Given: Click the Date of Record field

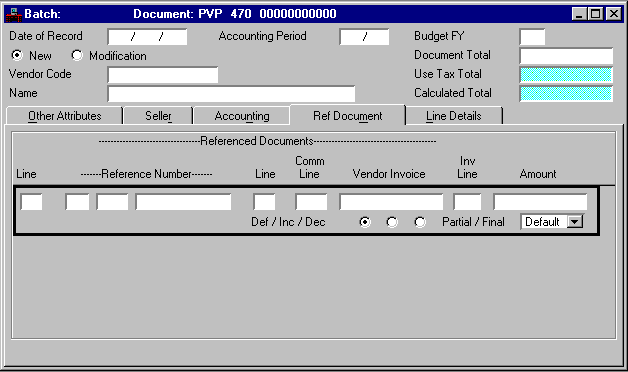Looking at the screenshot, I should 147,37.
